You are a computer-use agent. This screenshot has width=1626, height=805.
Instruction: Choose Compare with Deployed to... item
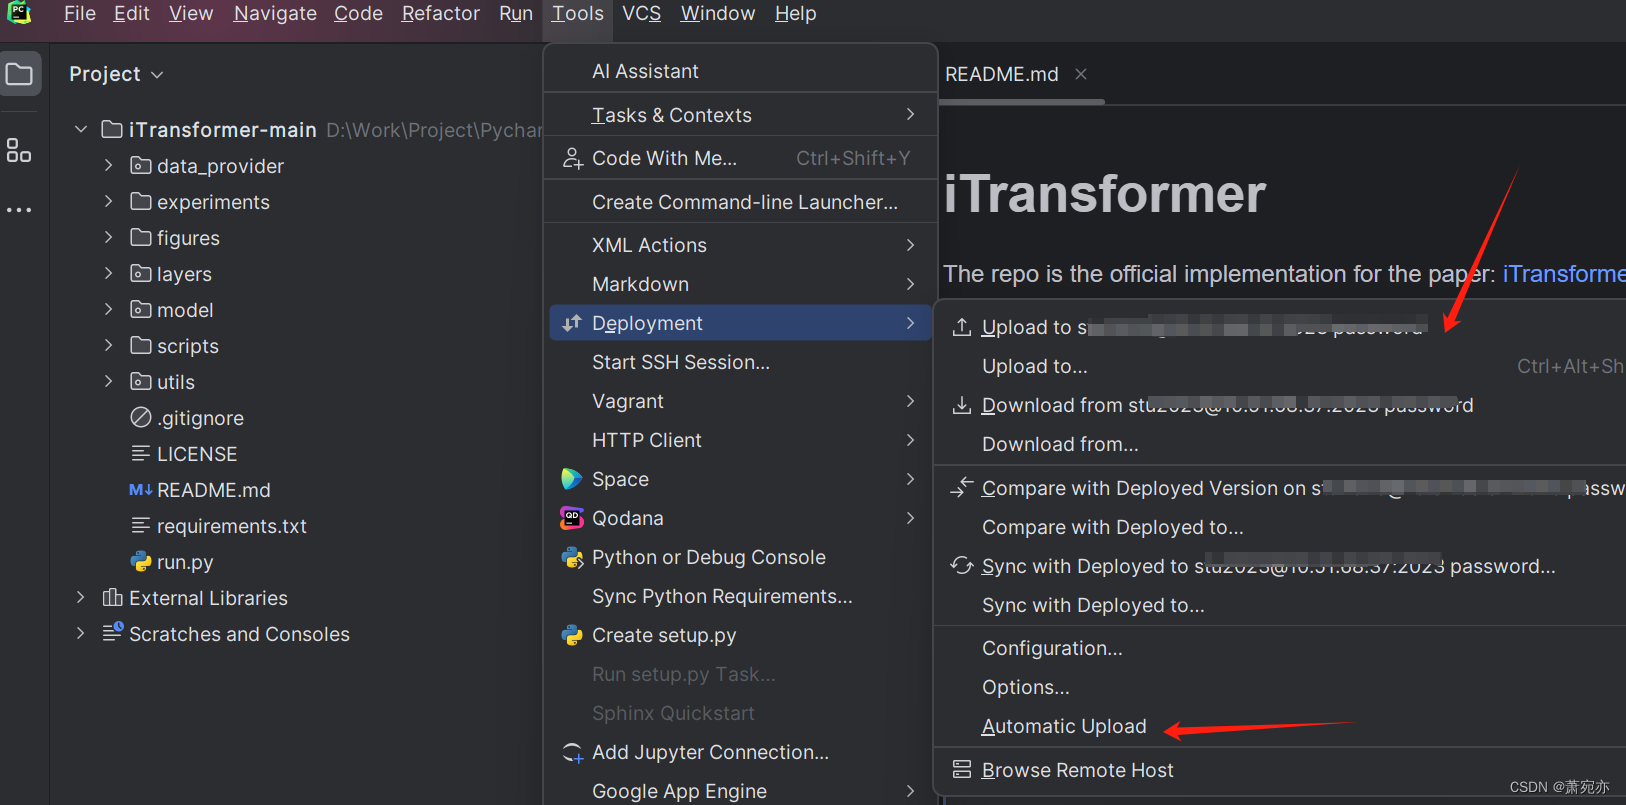coord(1113,527)
